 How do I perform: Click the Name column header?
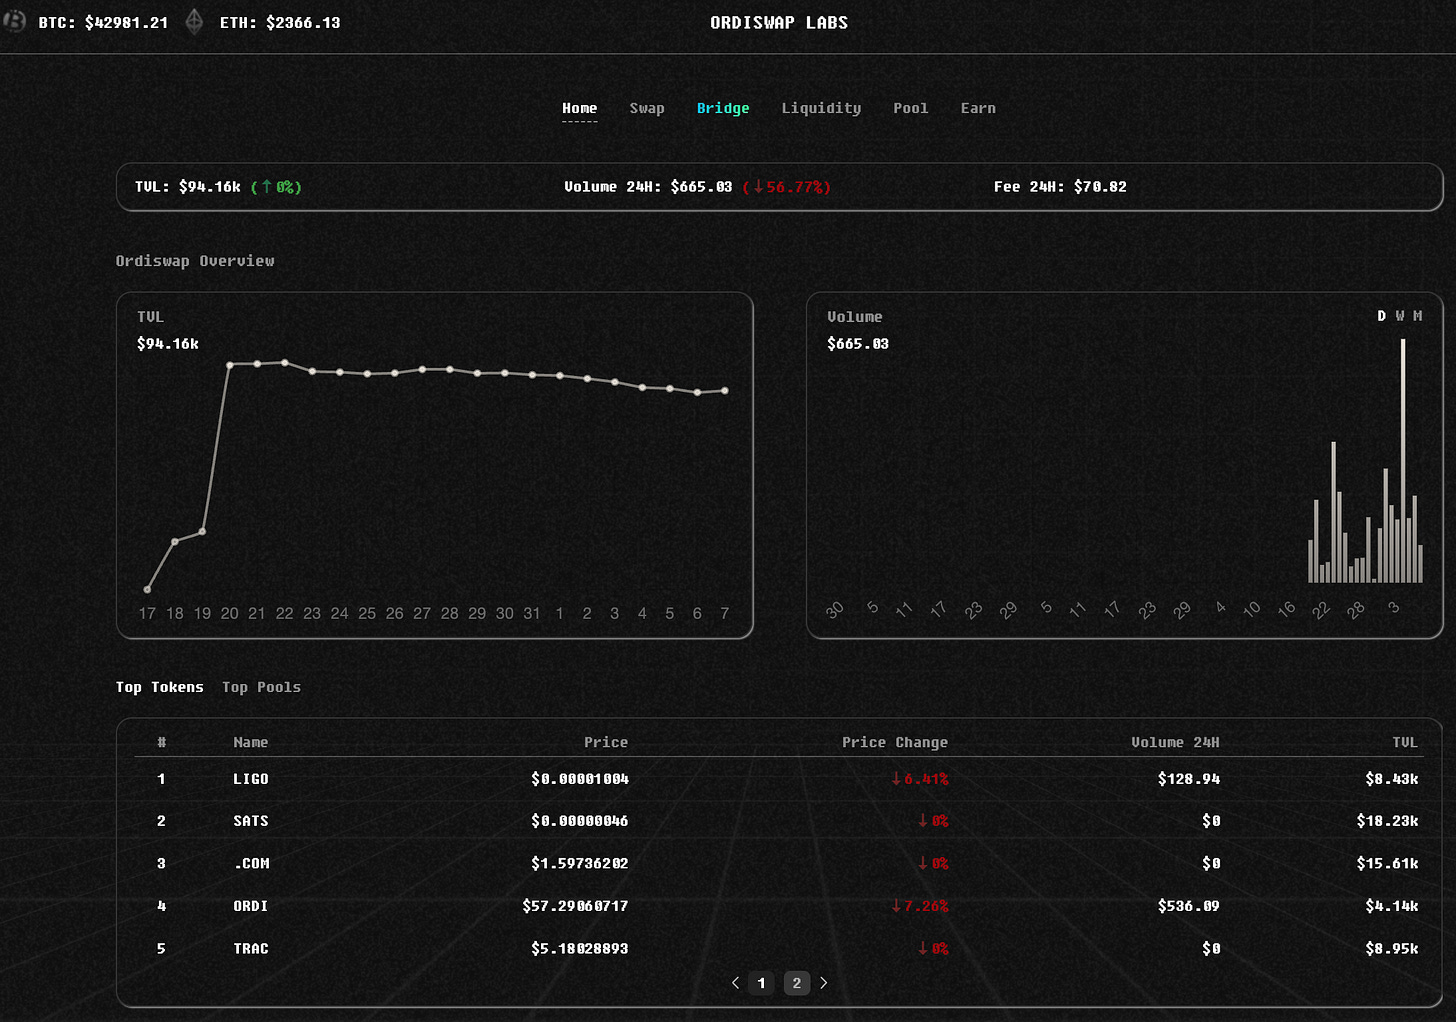pos(250,742)
